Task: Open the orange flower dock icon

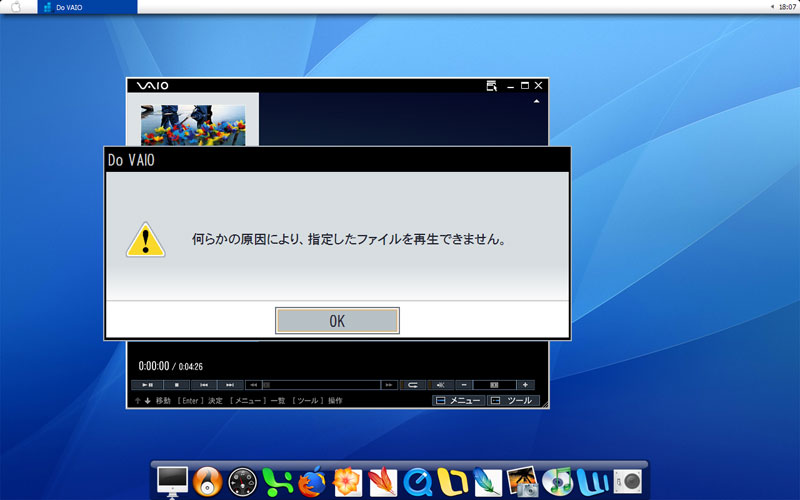Action: point(347,482)
